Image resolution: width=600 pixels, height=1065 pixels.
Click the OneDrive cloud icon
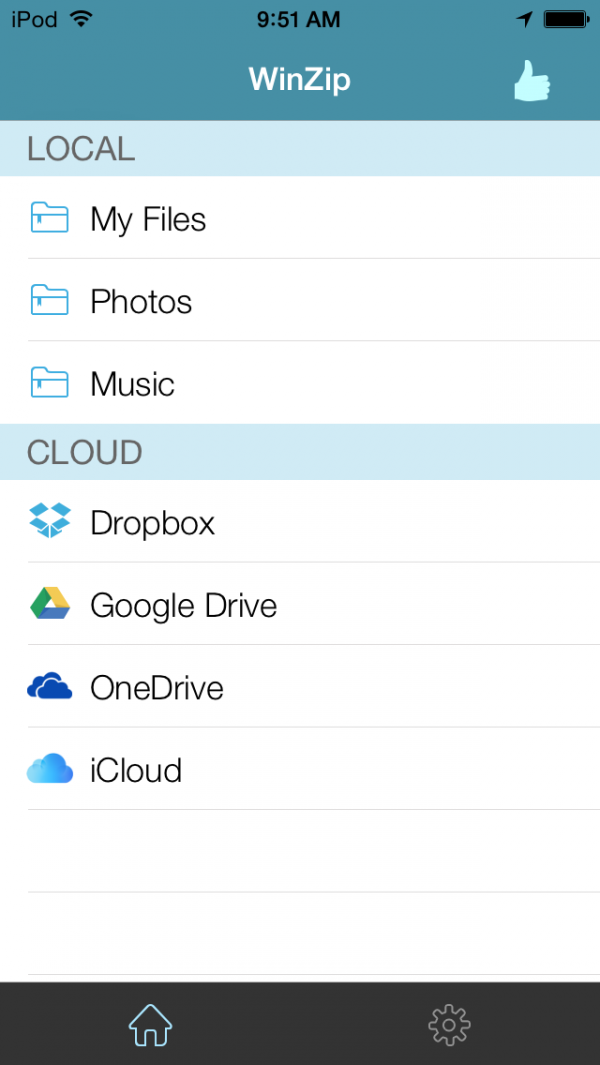pyautogui.click(x=50, y=687)
